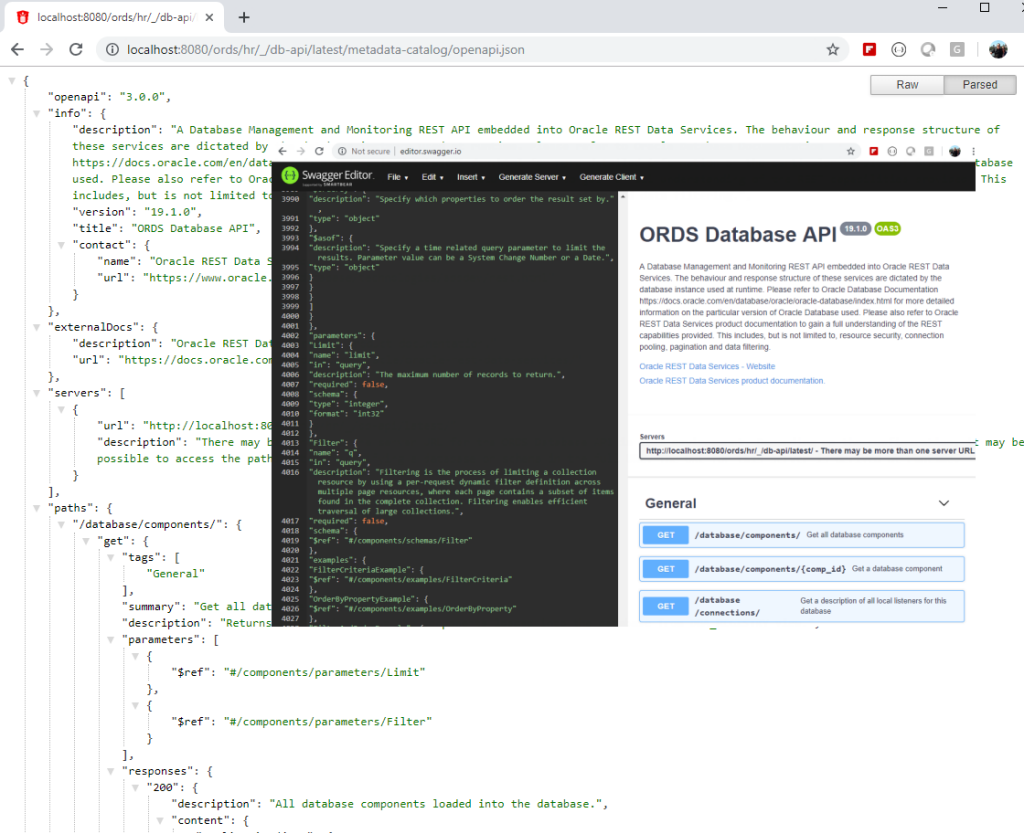Click the editor.swagger.io address field
The image size is (1024, 833).
(x=431, y=151)
